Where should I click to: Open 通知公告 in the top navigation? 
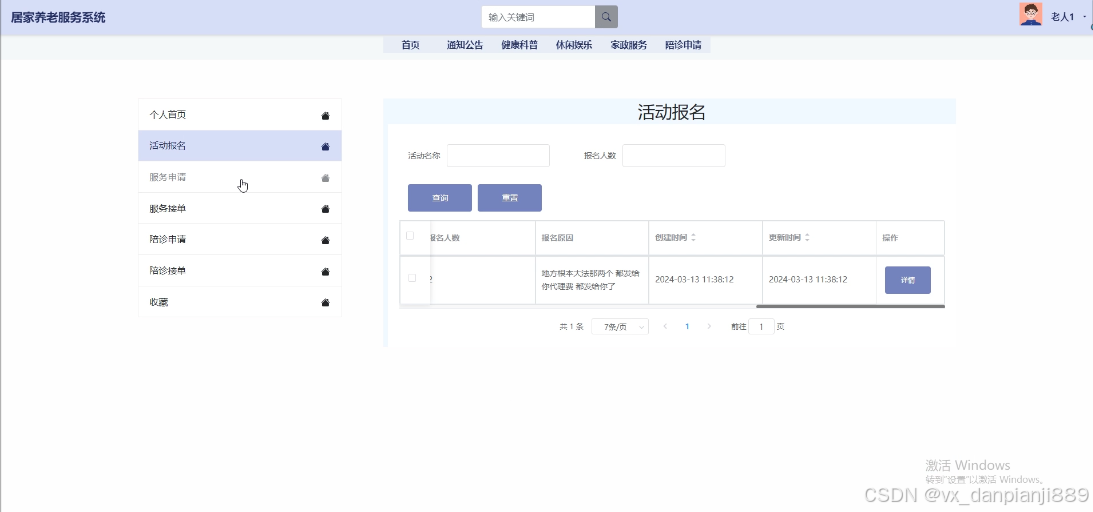pos(465,45)
